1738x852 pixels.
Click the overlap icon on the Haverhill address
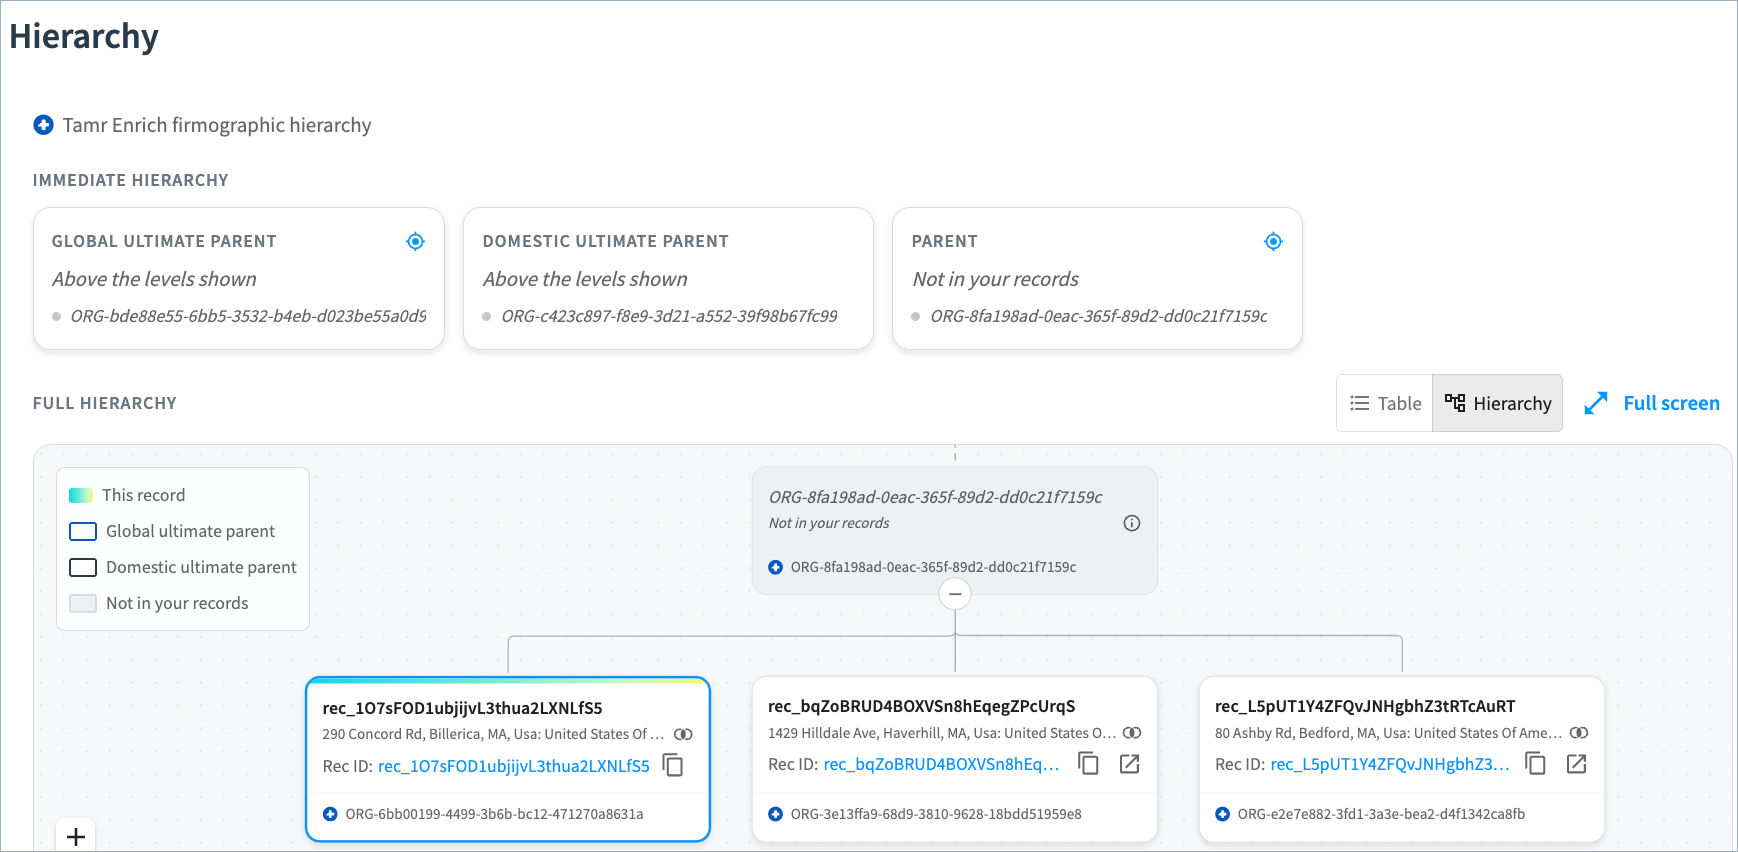tap(1132, 733)
